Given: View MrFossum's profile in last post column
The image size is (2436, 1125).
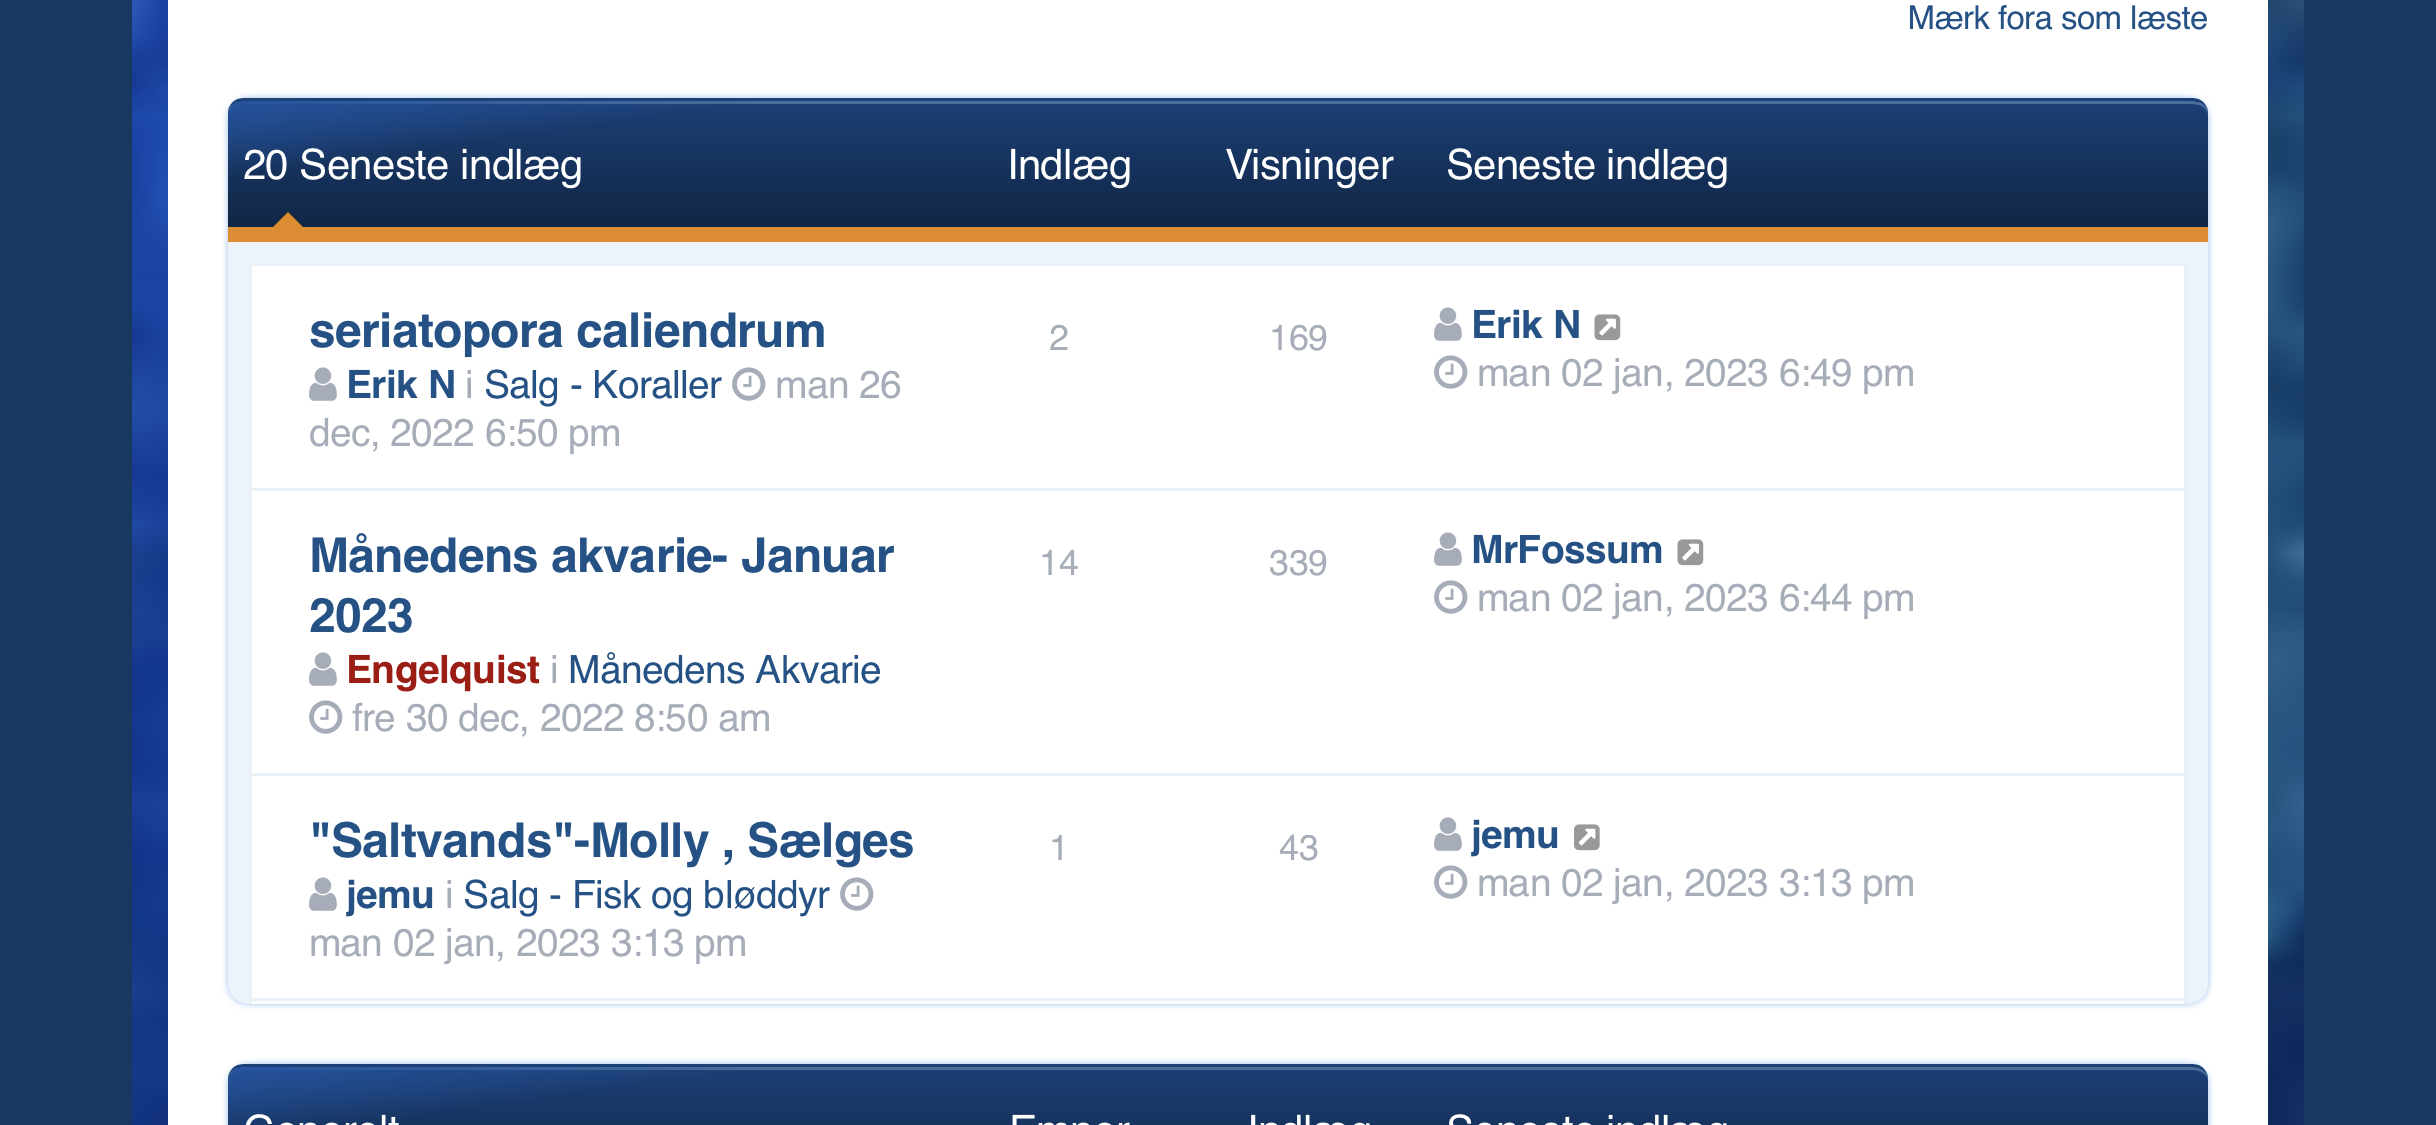Looking at the screenshot, I should point(1566,550).
